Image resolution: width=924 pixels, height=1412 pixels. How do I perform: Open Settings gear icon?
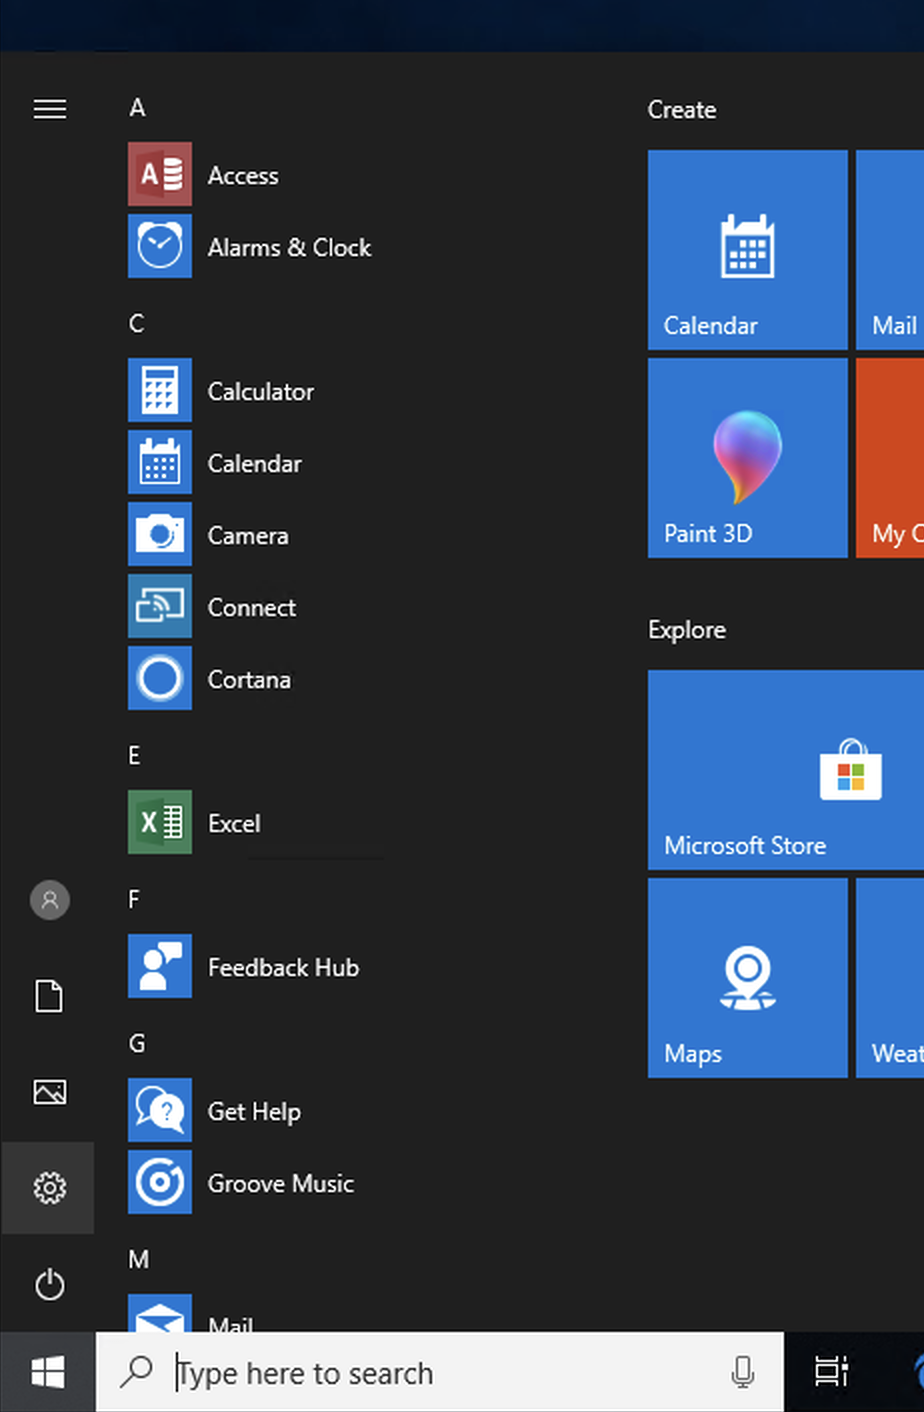tap(50, 1188)
